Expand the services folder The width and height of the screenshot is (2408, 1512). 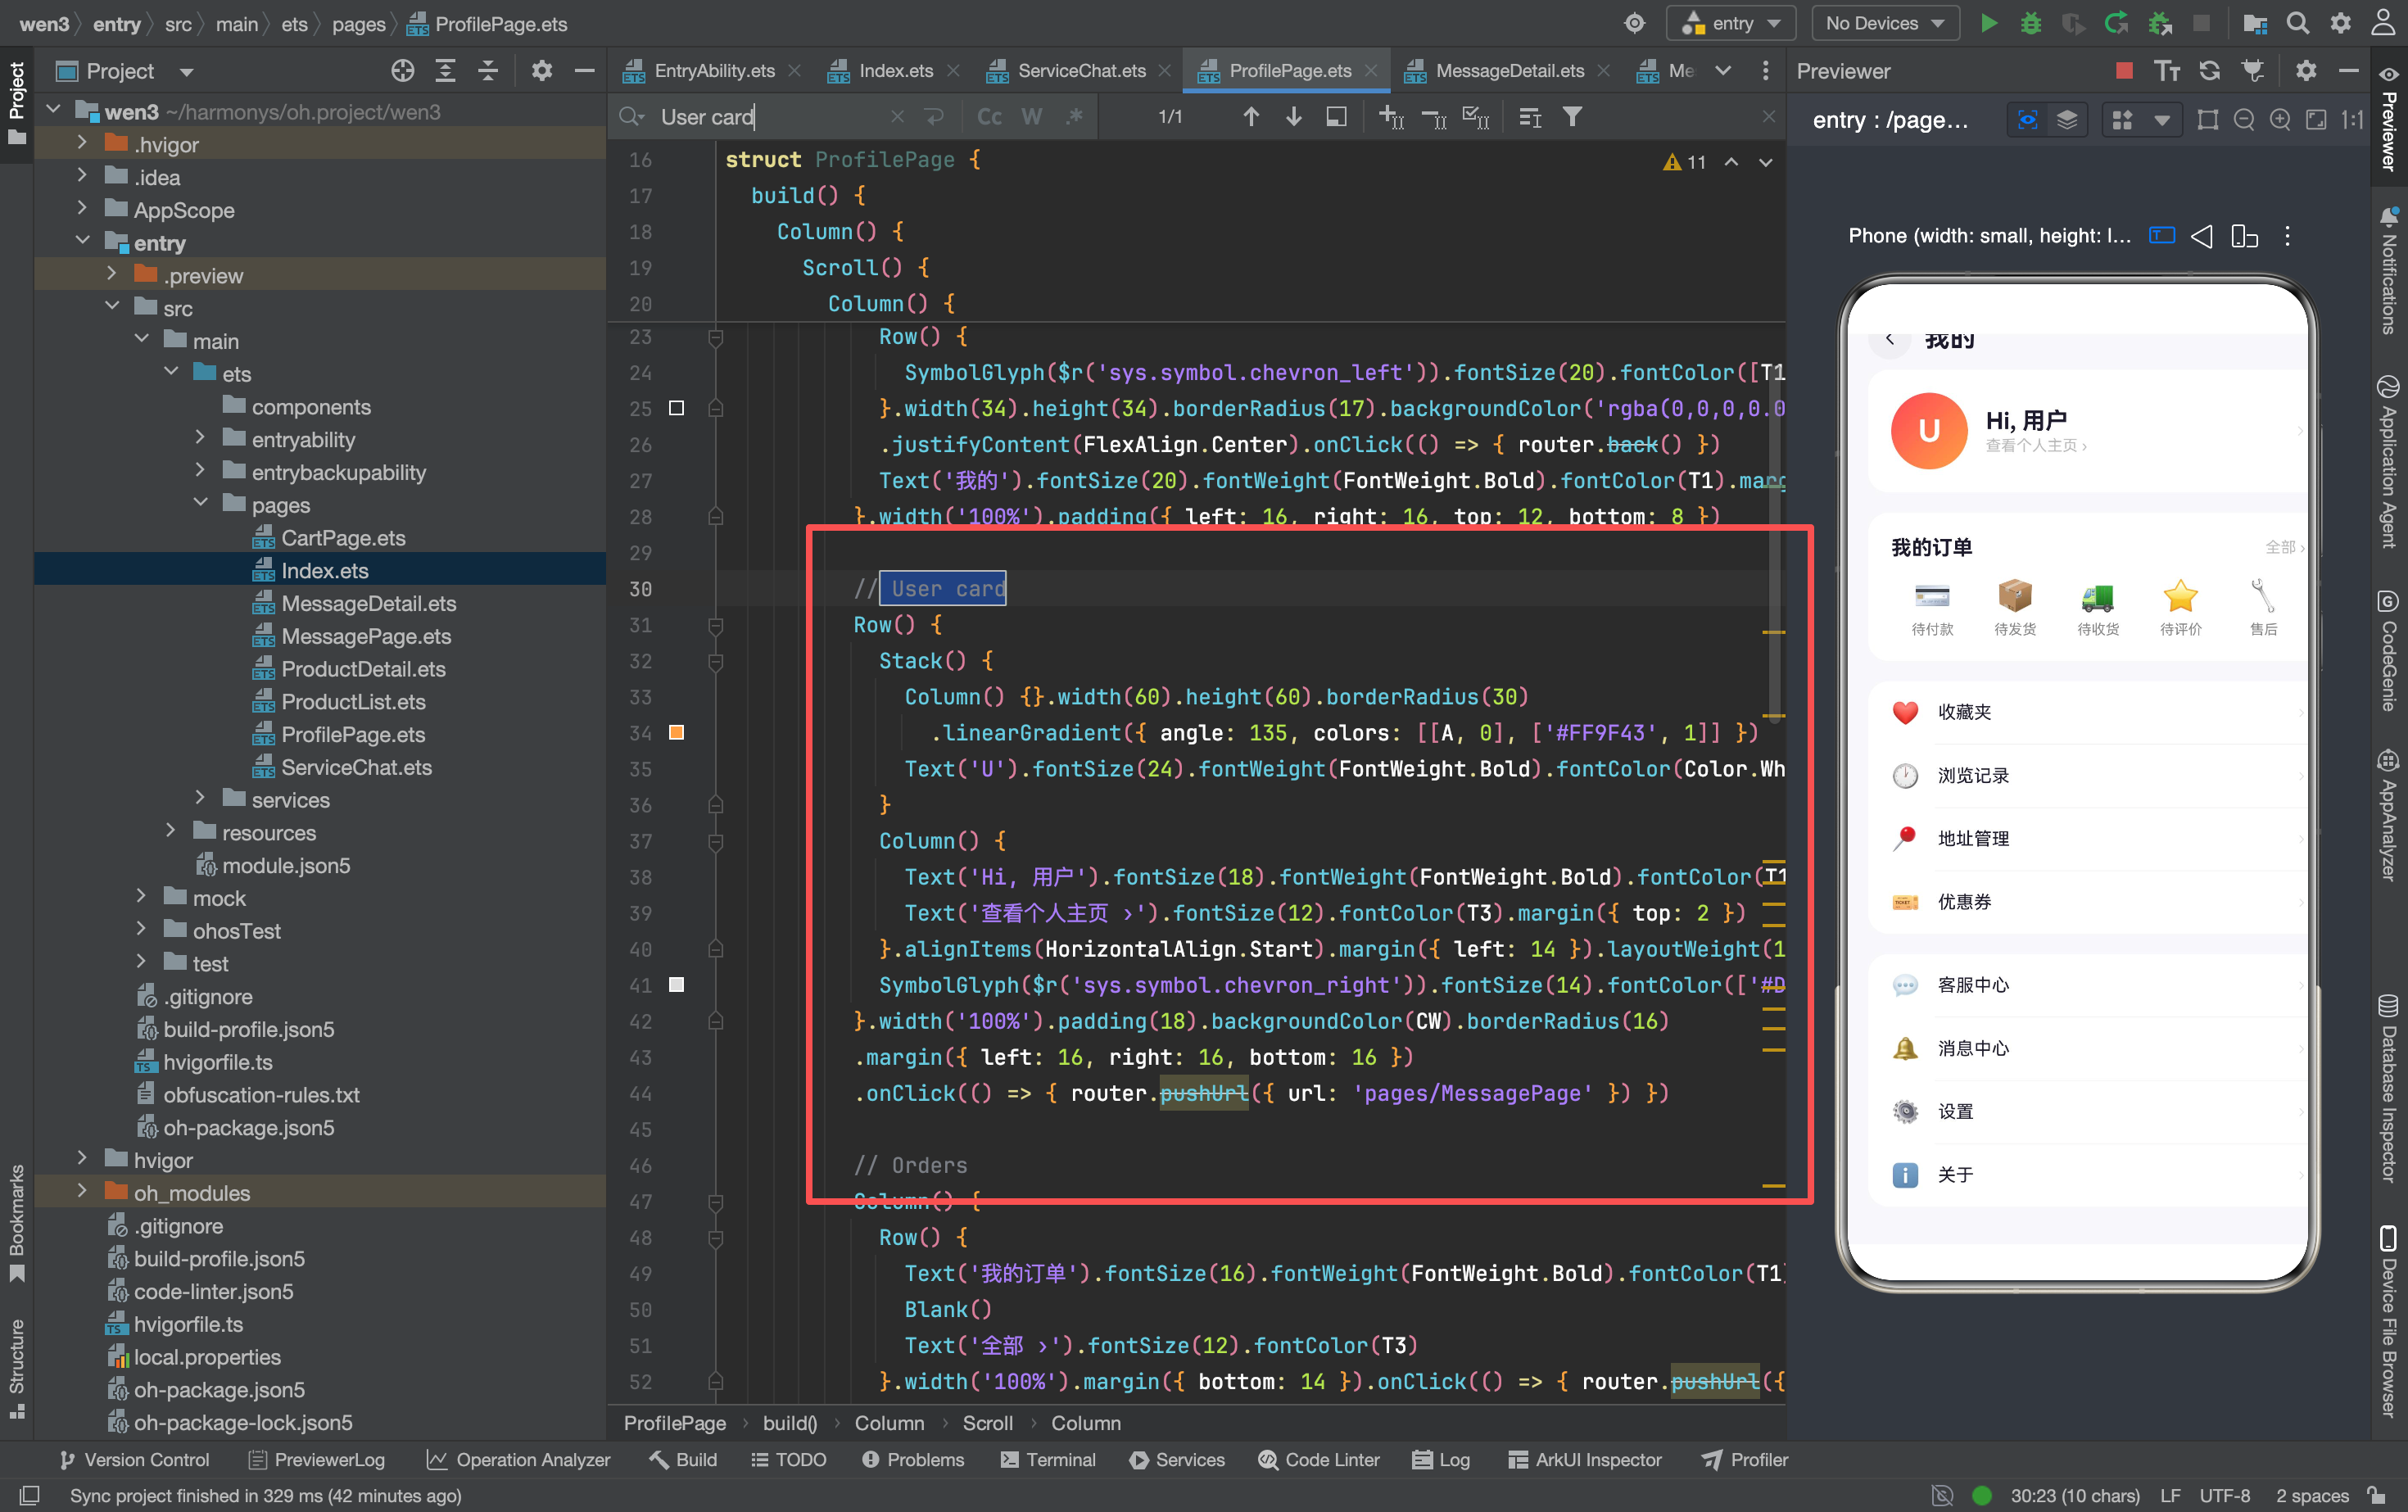(x=199, y=799)
